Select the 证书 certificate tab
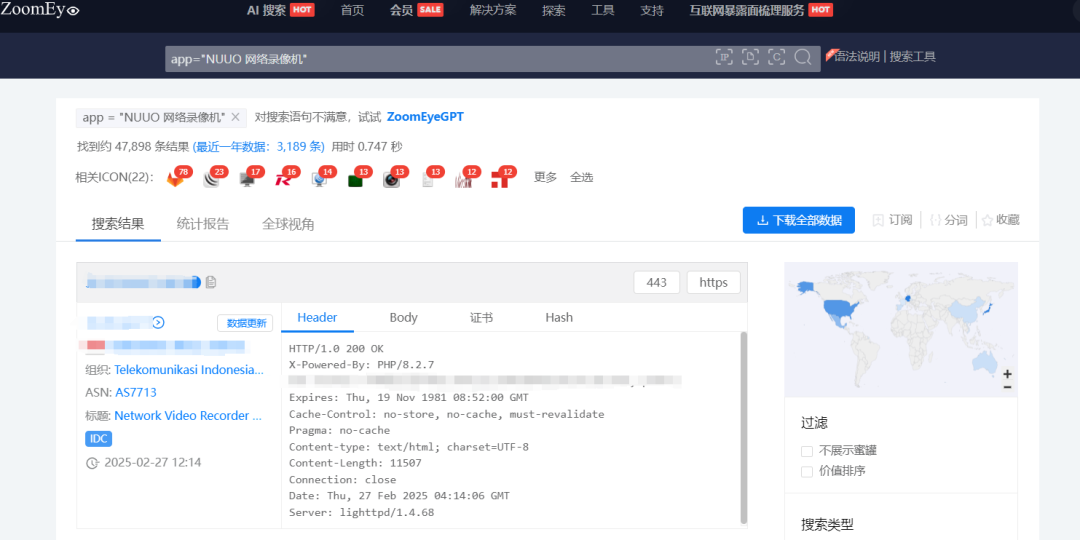Viewport: 1080px width, 540px height. pyautogui.click(x=481, y=318)
